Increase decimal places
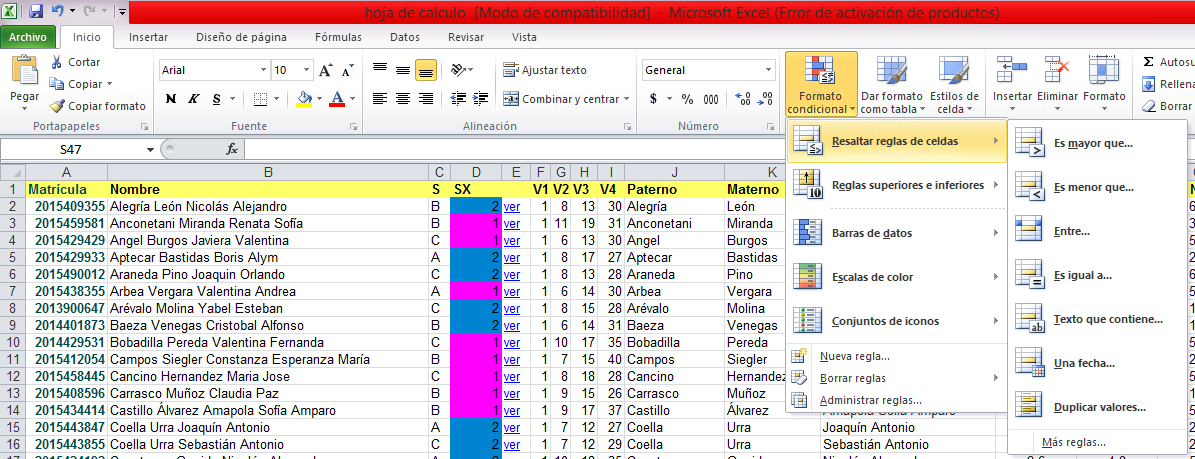Screen dimensions: 1195x459 [x=745, y=98]
